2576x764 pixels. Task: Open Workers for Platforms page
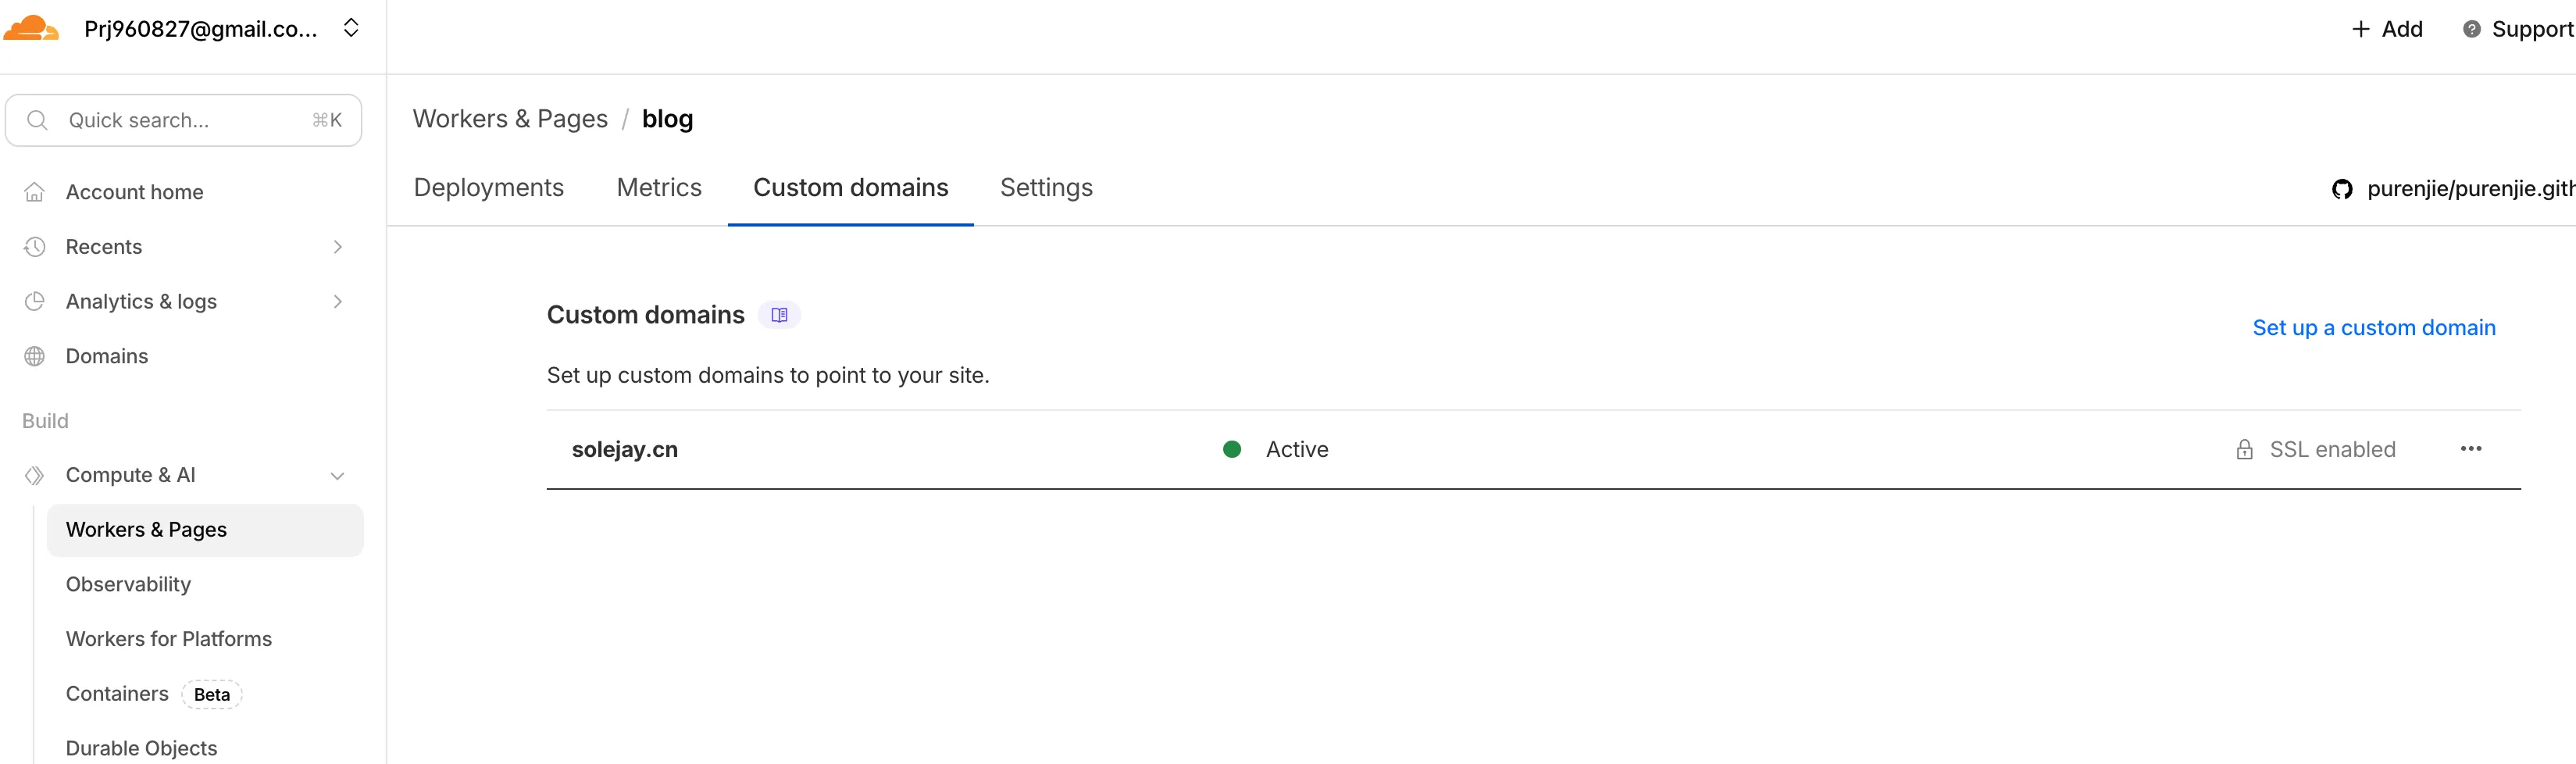pyautogui.click(x=168, y=639)
